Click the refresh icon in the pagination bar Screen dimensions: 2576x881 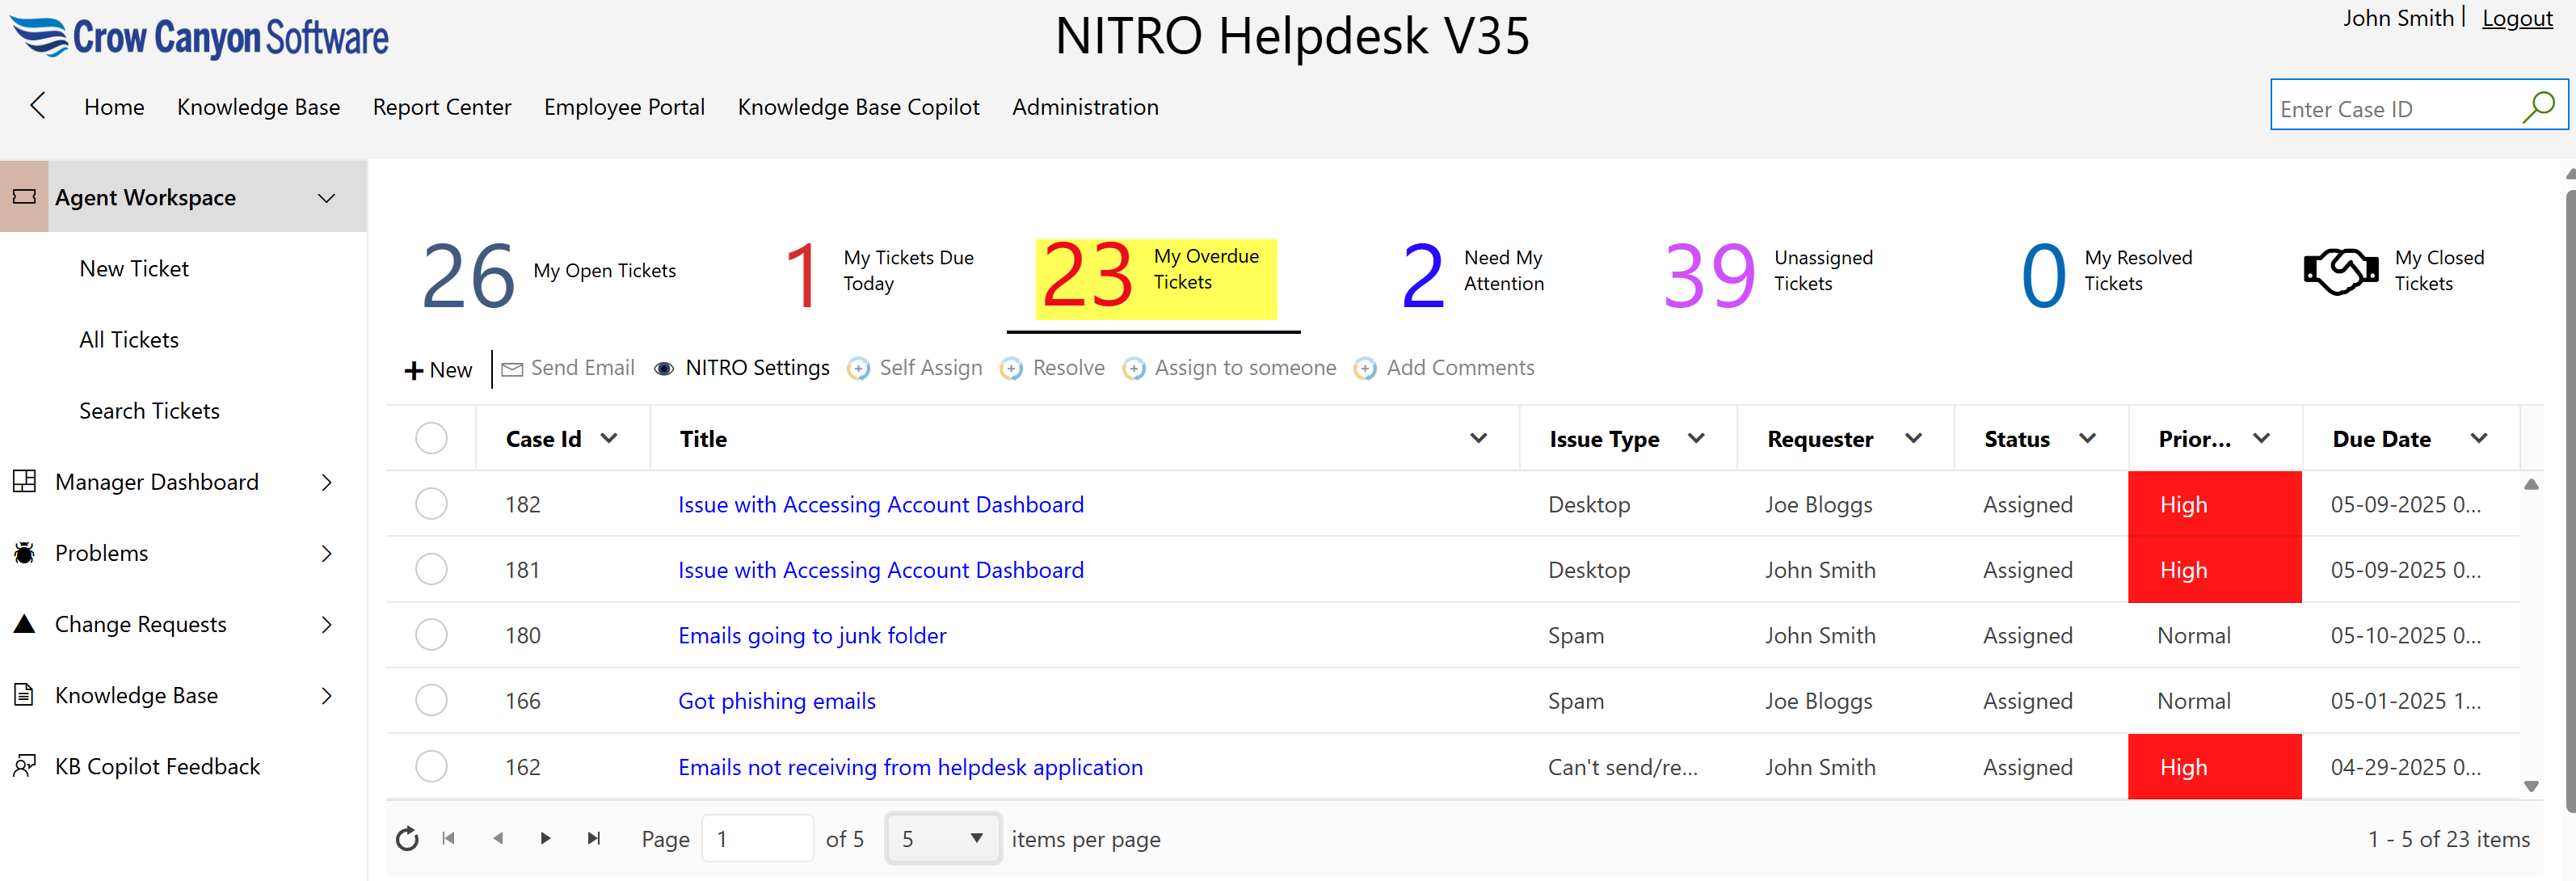point(407,838)
